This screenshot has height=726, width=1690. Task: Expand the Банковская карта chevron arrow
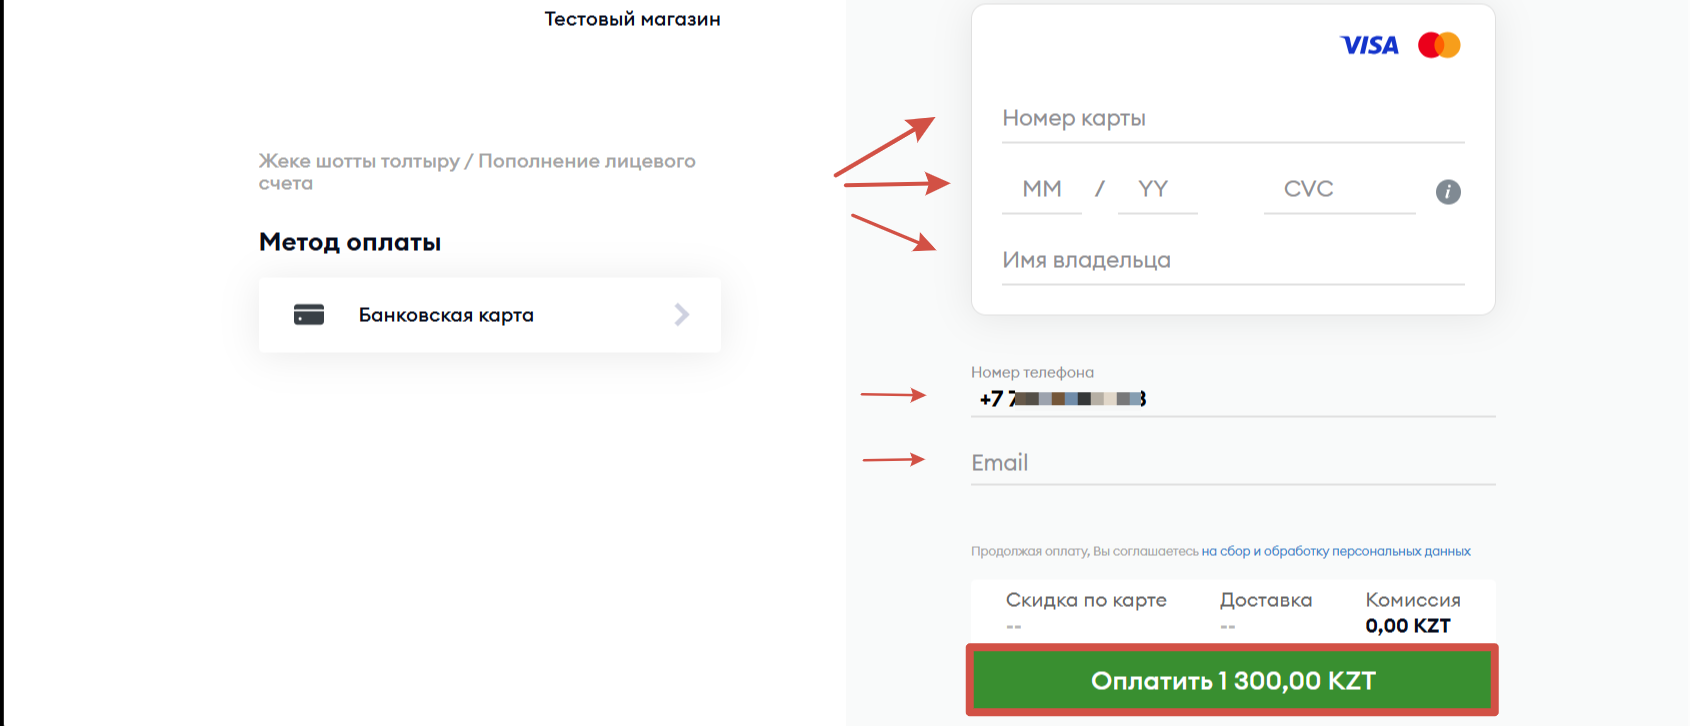(x=682, y=315)
